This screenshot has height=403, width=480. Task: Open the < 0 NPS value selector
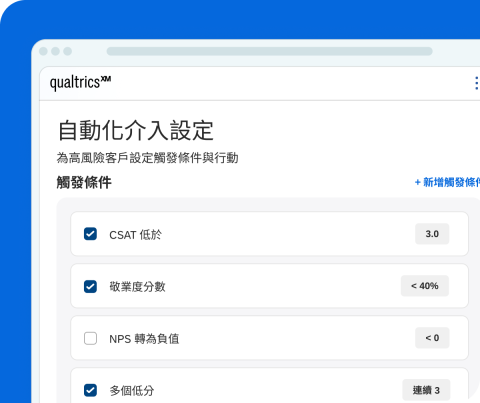pos(432,338)
